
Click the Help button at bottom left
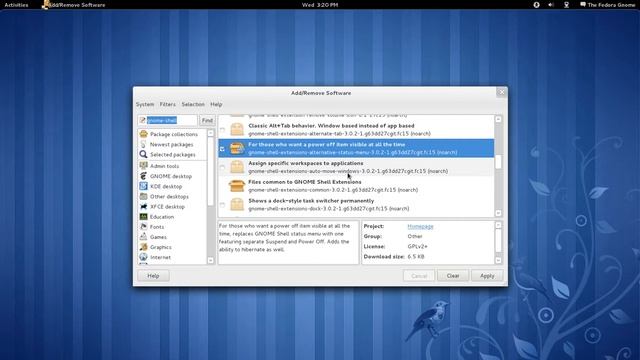pyautogui.click(x=153, y=276)
